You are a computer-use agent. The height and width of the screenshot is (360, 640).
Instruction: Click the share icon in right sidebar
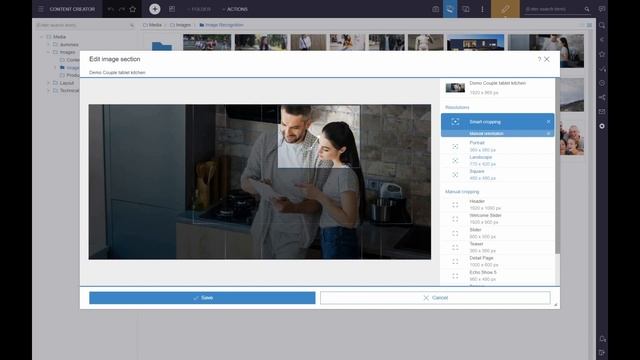[602, 97]
